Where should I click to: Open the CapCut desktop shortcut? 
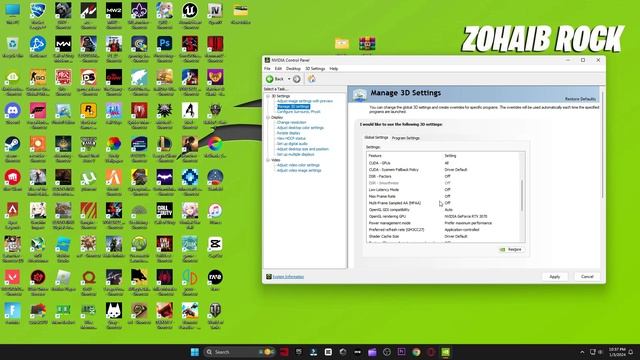coord(215,247)
